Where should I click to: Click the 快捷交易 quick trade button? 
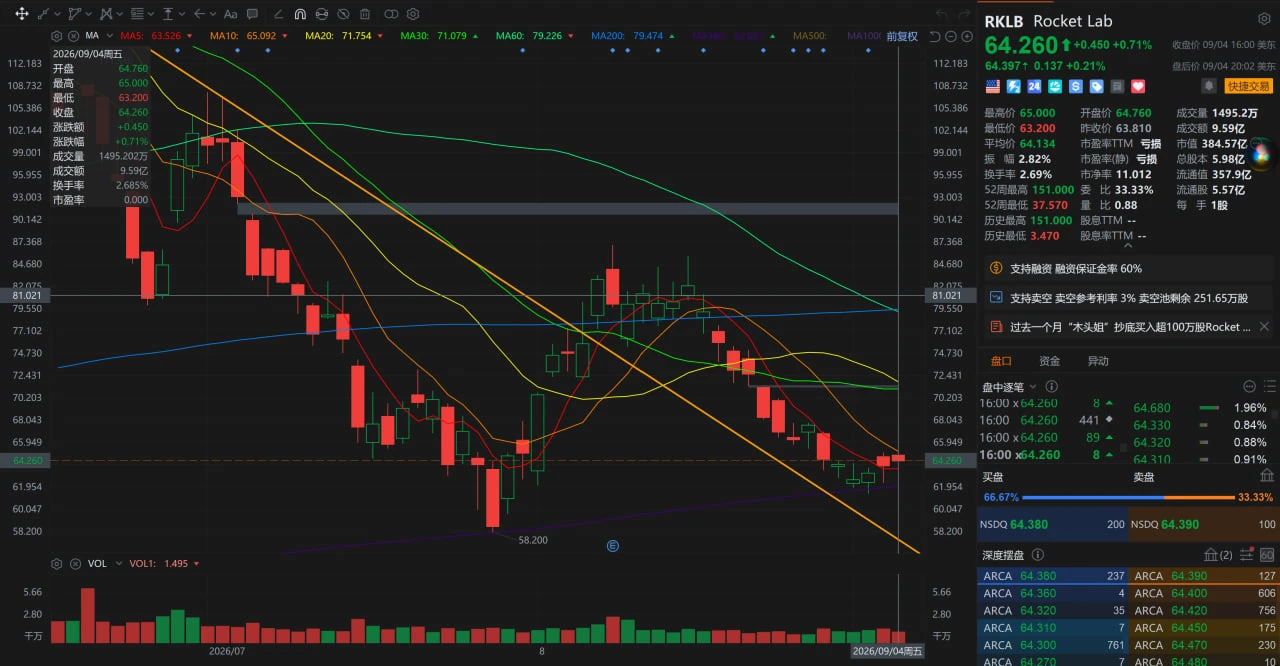click(1249, 86)
